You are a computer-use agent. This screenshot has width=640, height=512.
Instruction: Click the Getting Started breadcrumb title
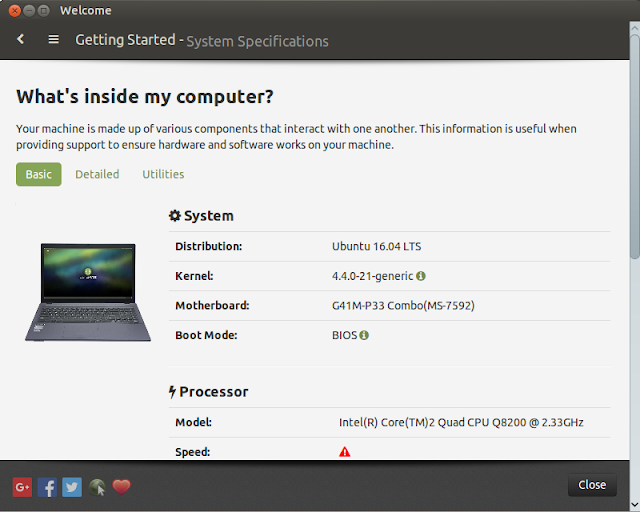(125, 40)
